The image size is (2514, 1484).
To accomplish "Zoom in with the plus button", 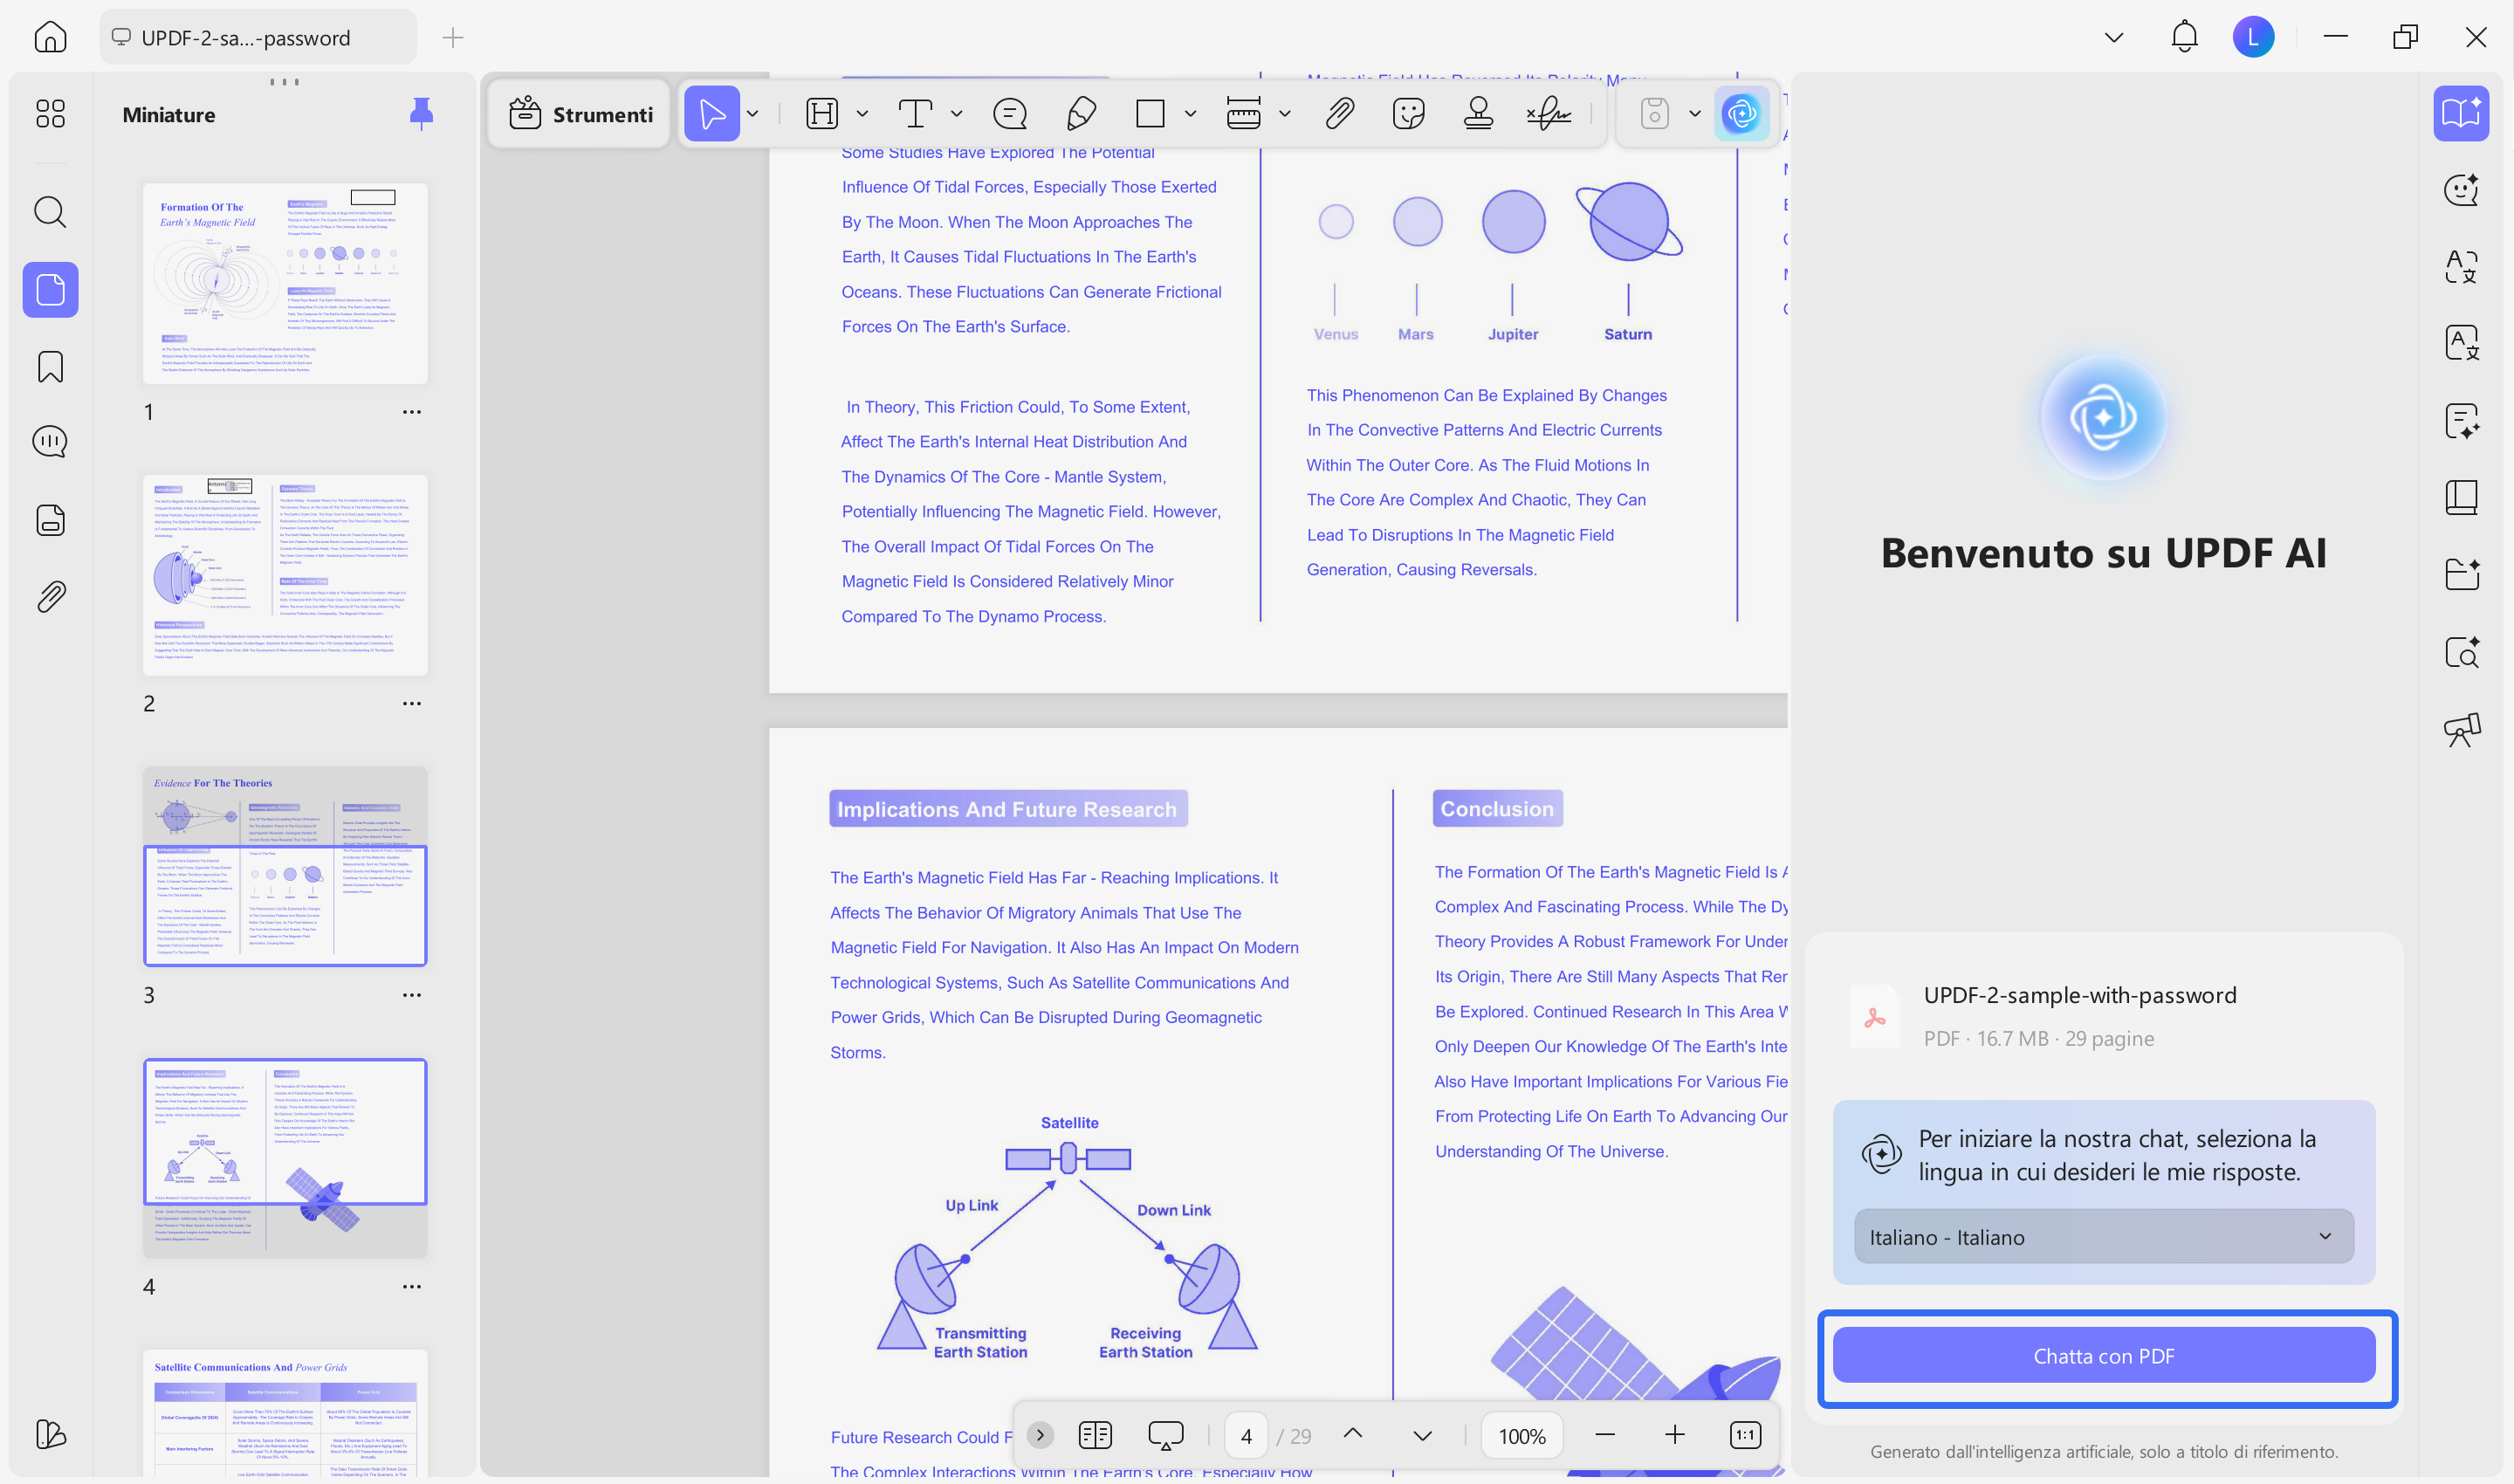I will coord(1675,1436).
